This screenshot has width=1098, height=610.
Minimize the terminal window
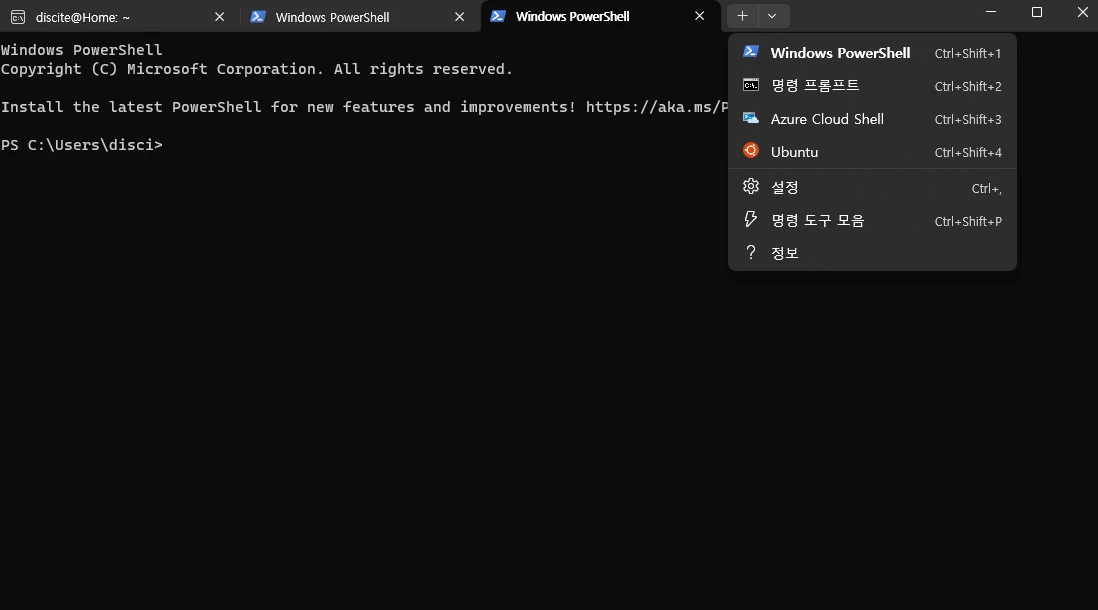click(x=991, y=12)
